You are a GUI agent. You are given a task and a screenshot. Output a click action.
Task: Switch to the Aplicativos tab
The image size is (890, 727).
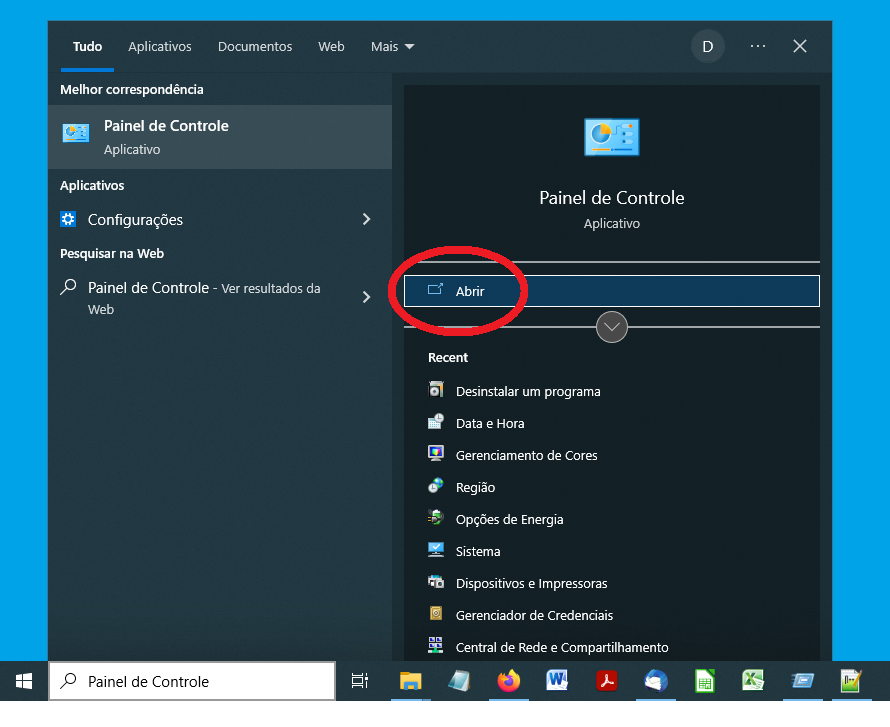pyautogui.click(x=160, y=47)
